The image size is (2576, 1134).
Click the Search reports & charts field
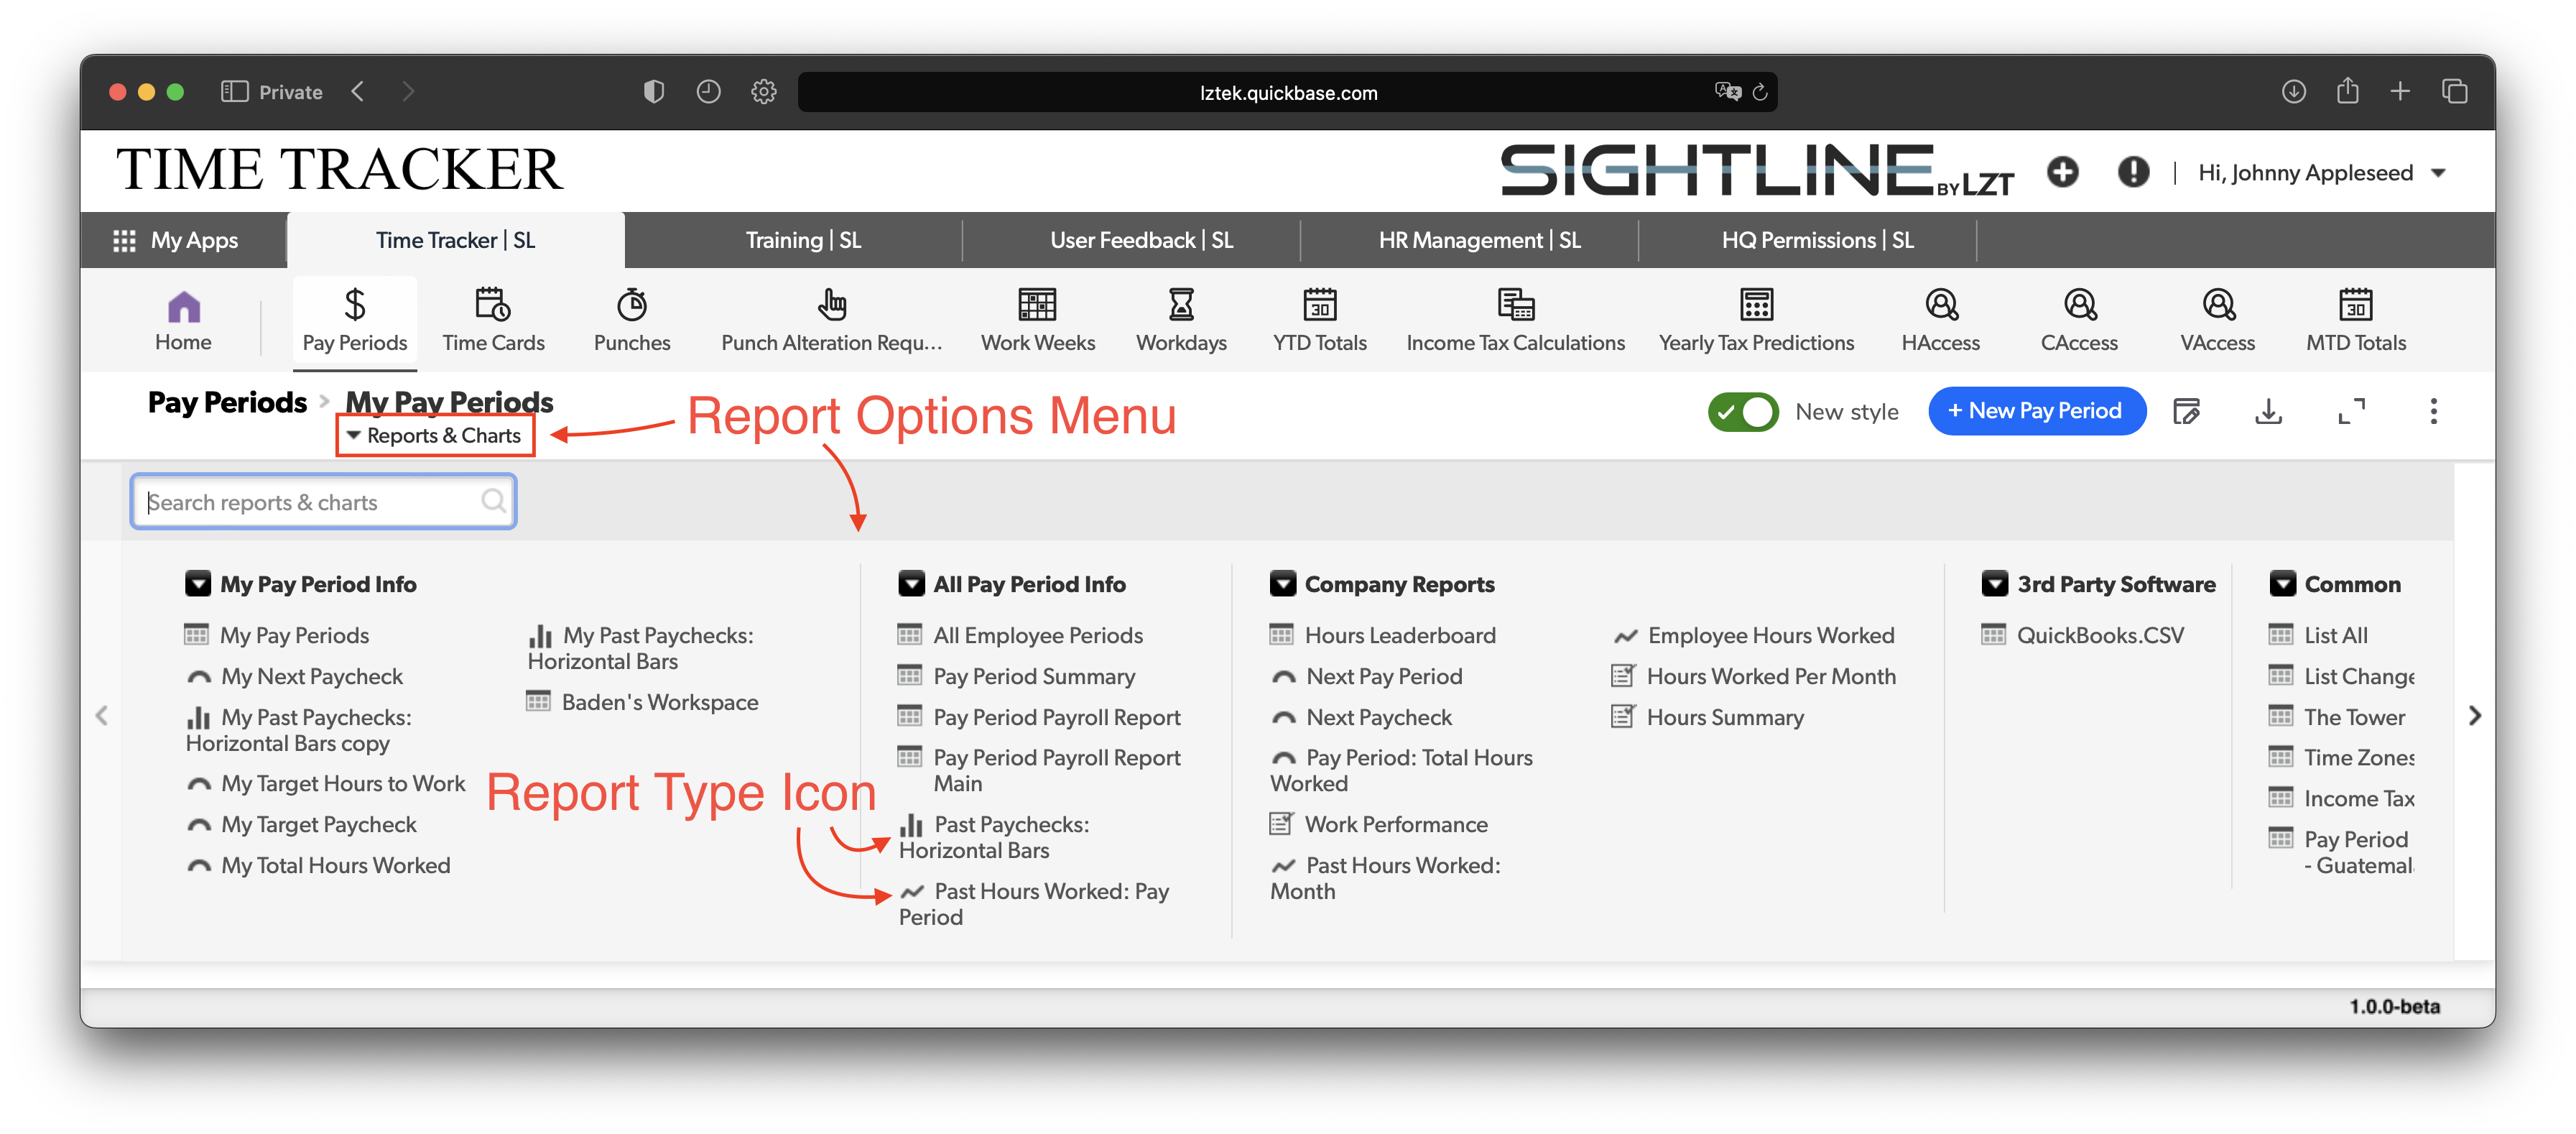coord(312,502)
